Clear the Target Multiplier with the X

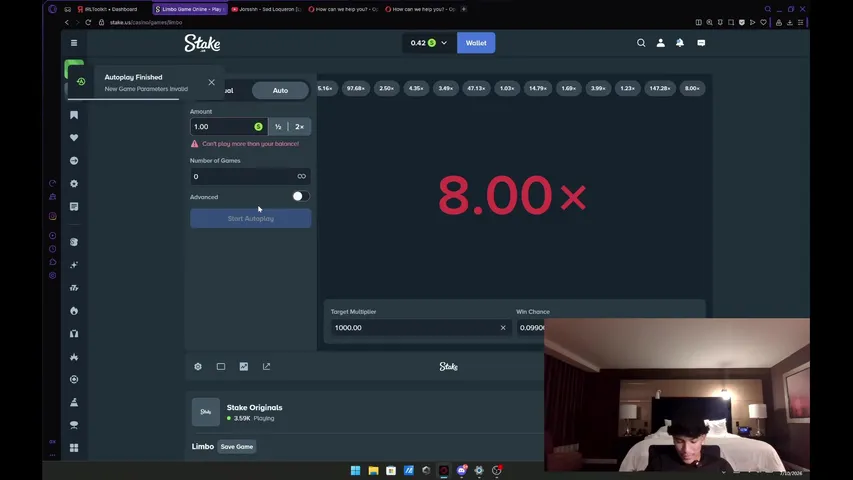tap(503, 328)
